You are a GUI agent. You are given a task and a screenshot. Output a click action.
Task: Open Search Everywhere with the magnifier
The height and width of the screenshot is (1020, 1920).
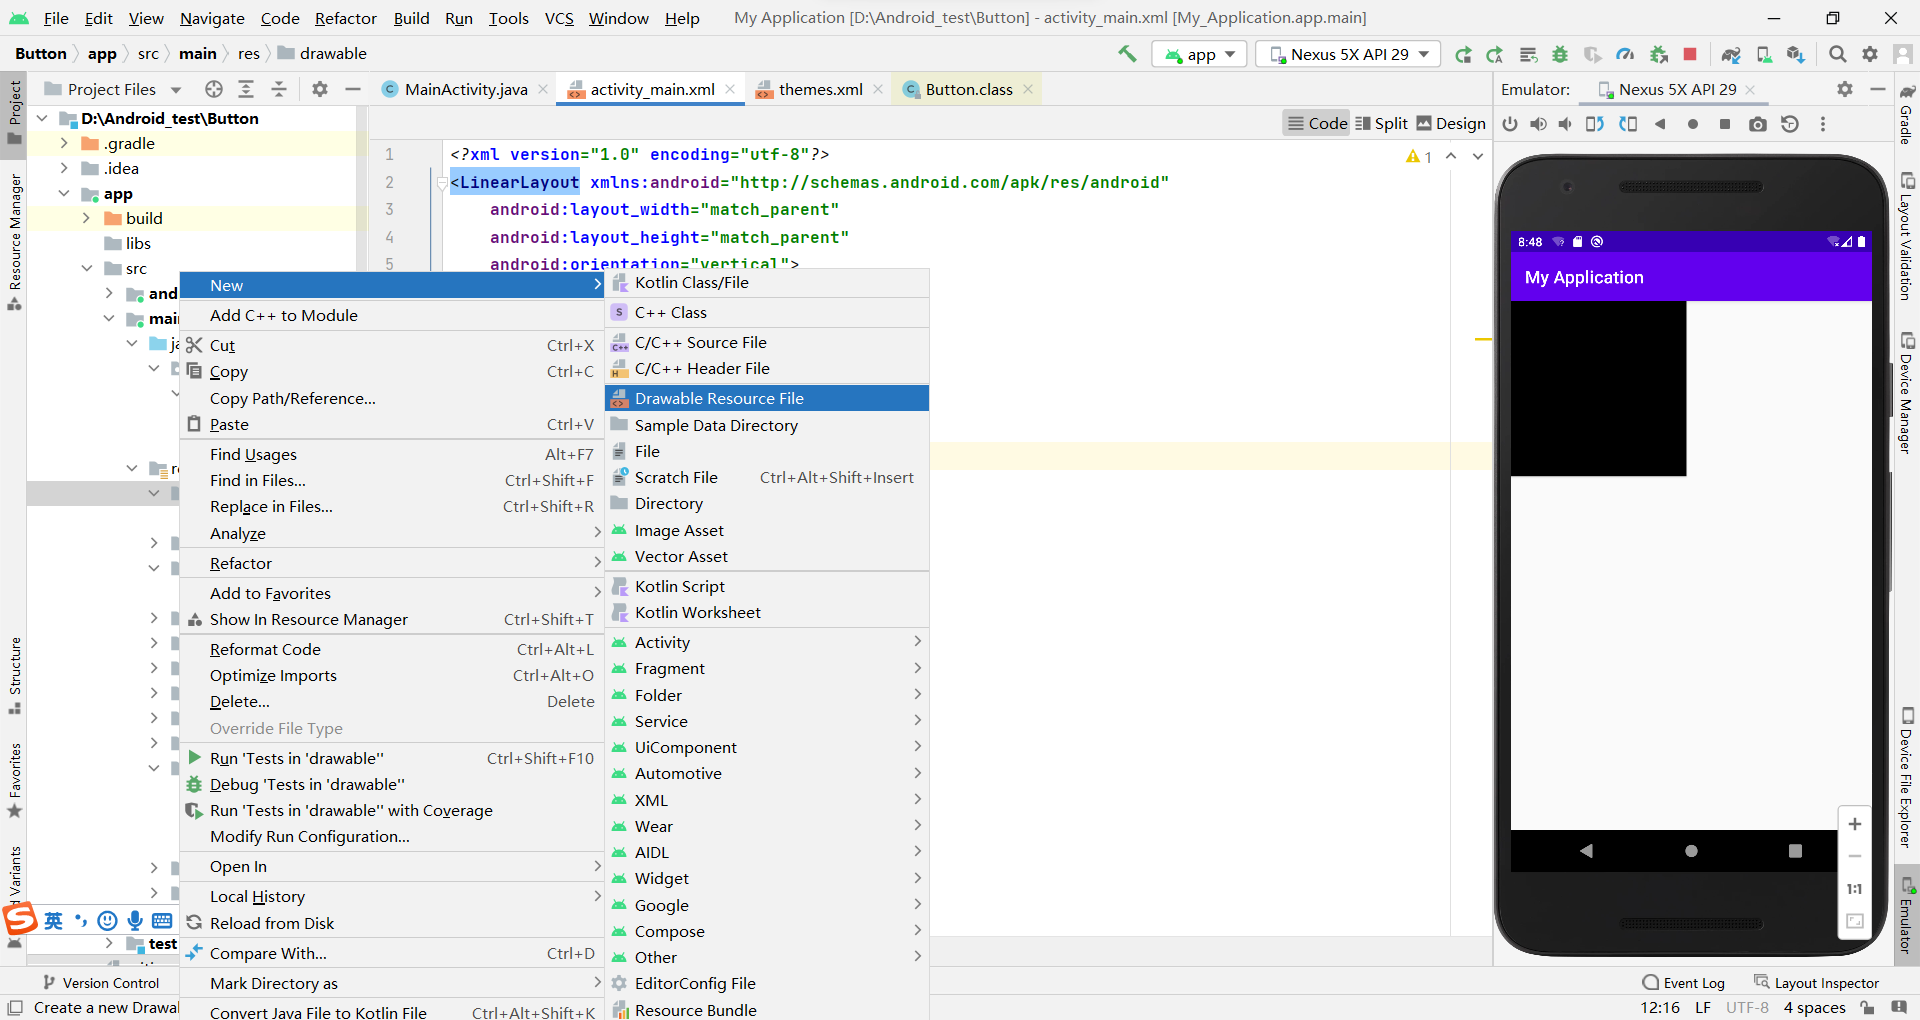1837,54
